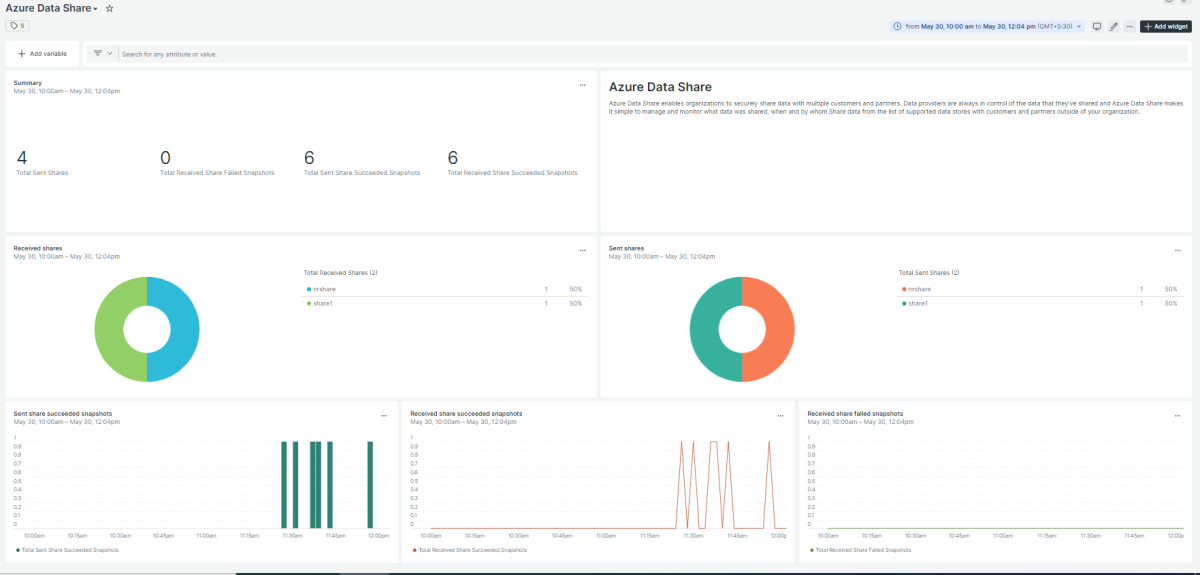Click the Sent shares widget title

pos(627,248)
